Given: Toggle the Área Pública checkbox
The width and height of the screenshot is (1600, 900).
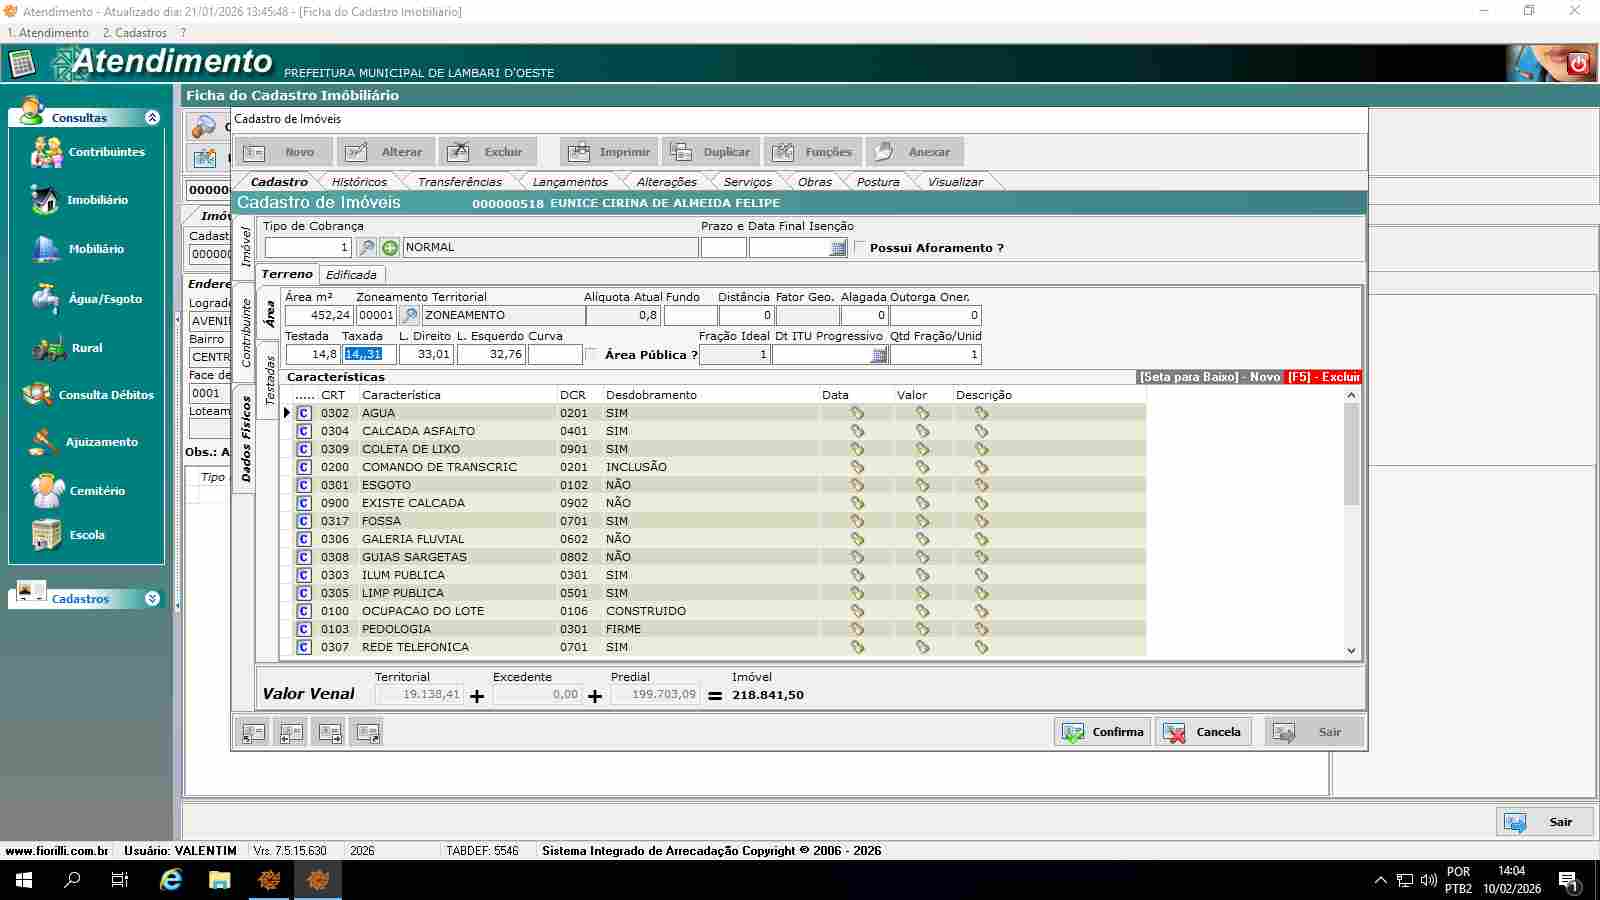Looking at the screenshot, I should tap(592, 354).
